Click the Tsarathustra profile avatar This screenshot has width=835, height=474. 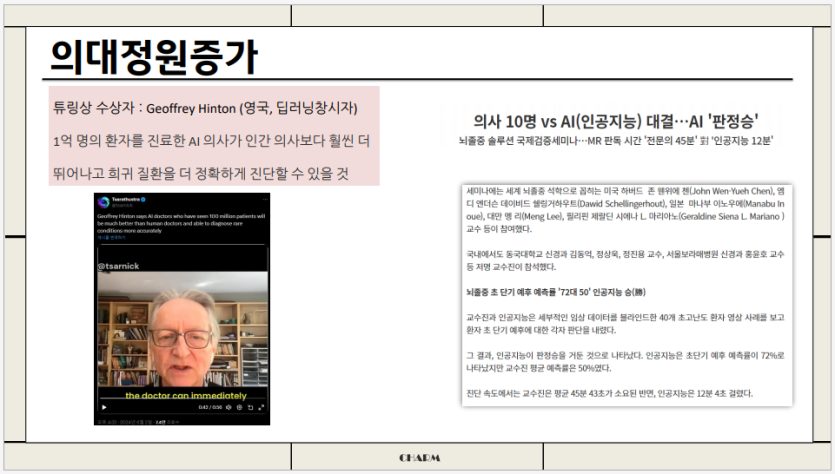(x=104, y=202)
